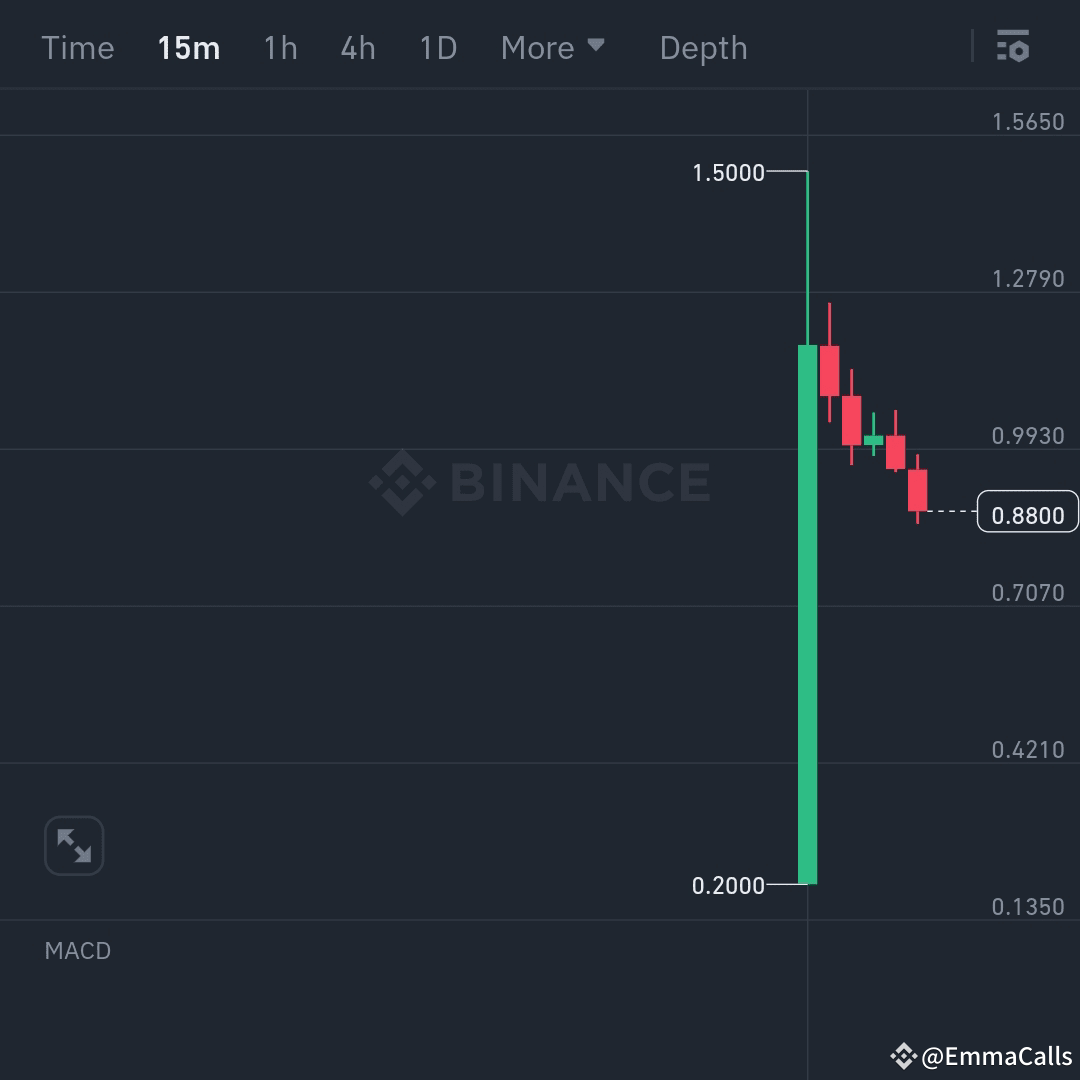Viewport: 1080px width, 1080px height.
Task: Switch to the 4h timeframe
Action: [x=358, y=47]
